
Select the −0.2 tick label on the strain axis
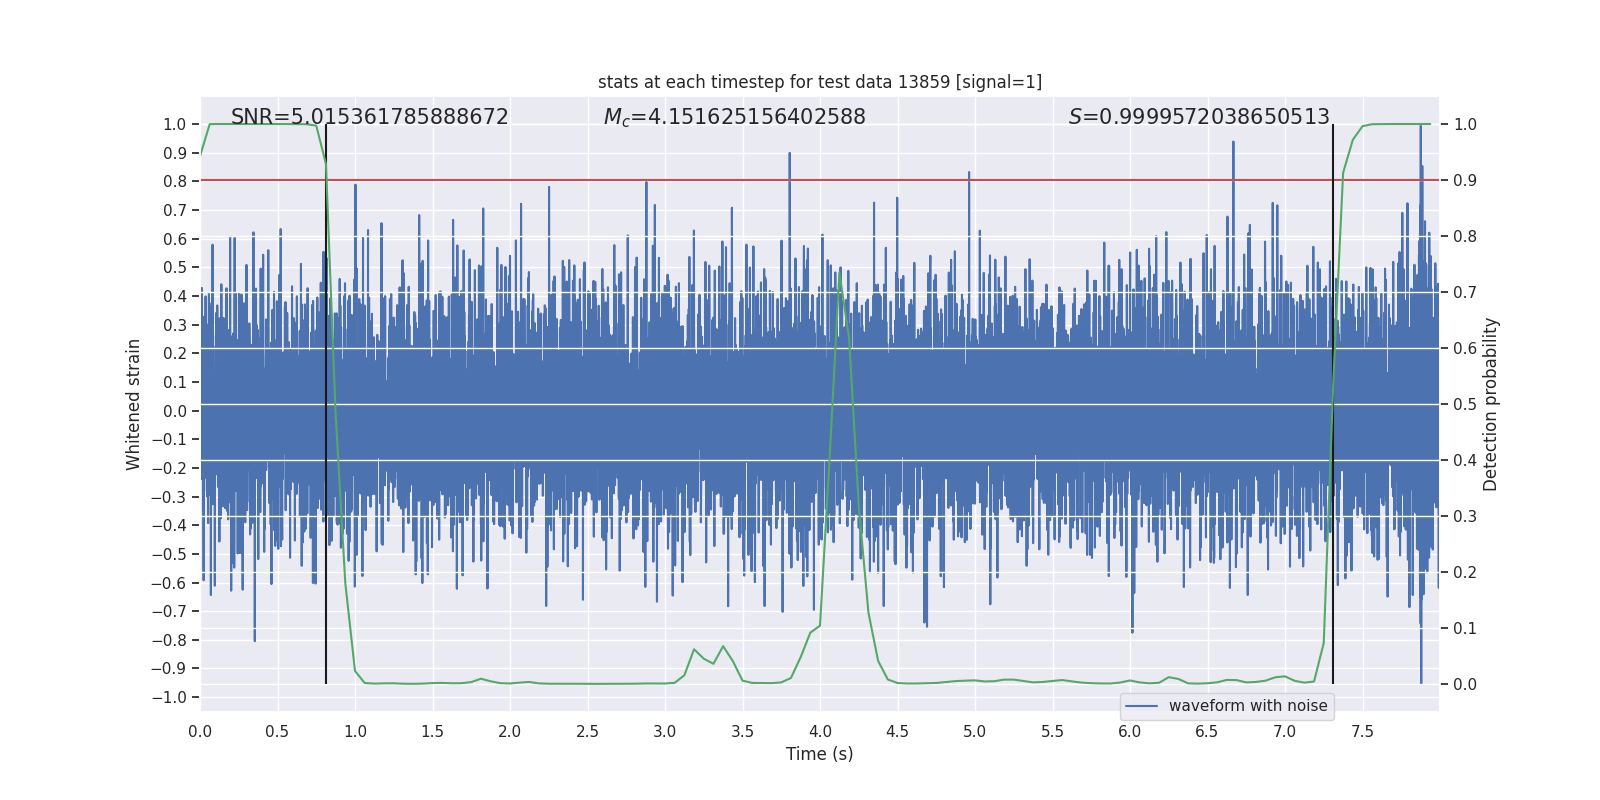169,469
